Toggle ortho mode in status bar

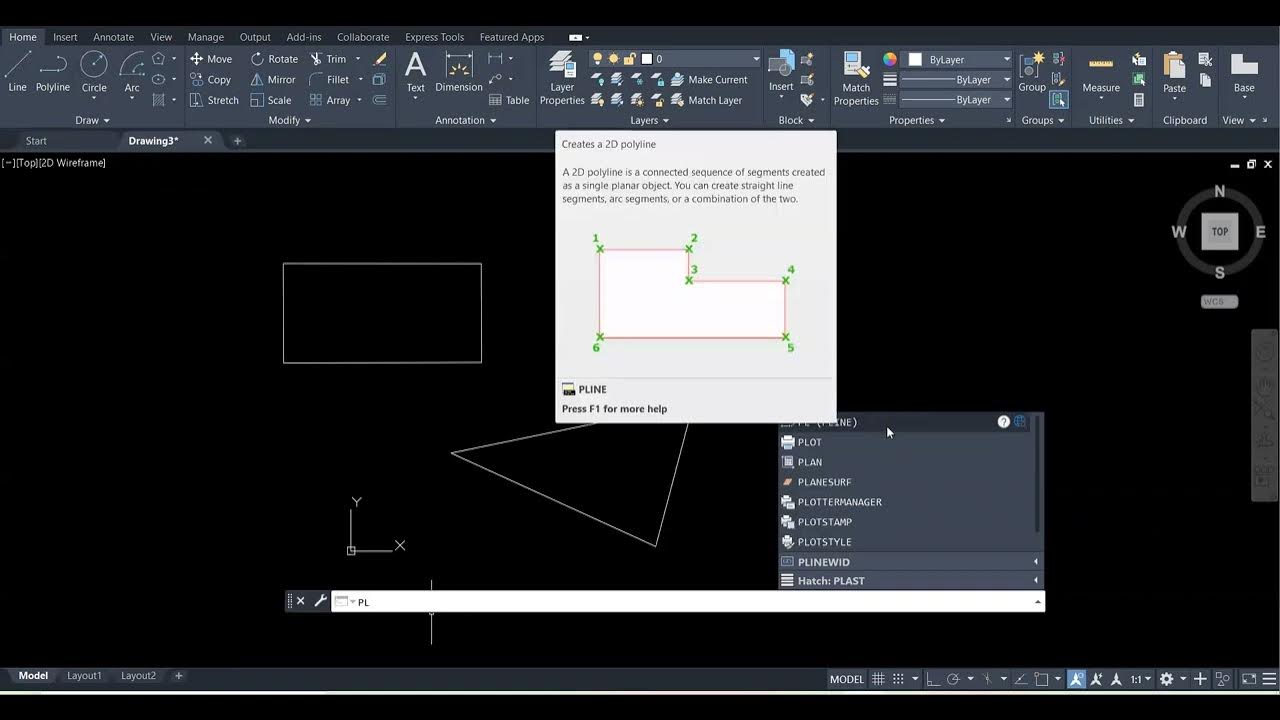point(932,679)
